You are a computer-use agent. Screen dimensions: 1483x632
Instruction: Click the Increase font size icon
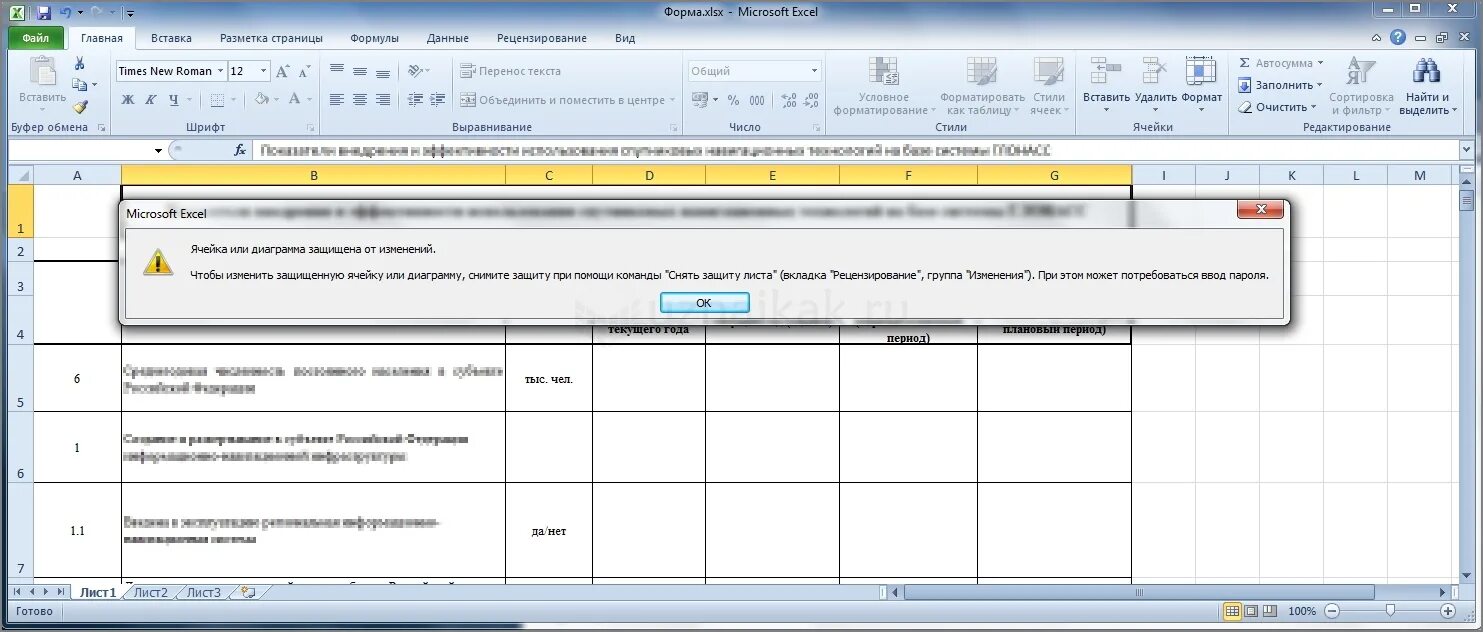click(283, 71)
